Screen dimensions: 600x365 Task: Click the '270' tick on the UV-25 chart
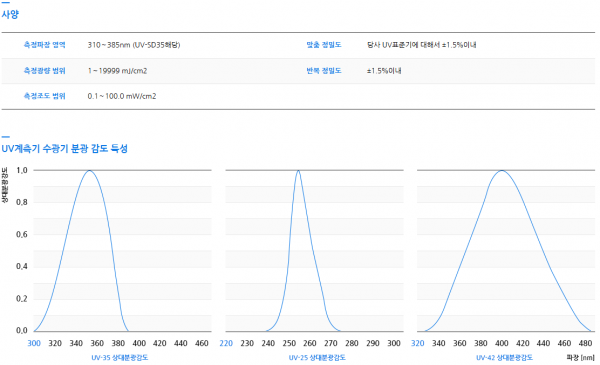331,343
